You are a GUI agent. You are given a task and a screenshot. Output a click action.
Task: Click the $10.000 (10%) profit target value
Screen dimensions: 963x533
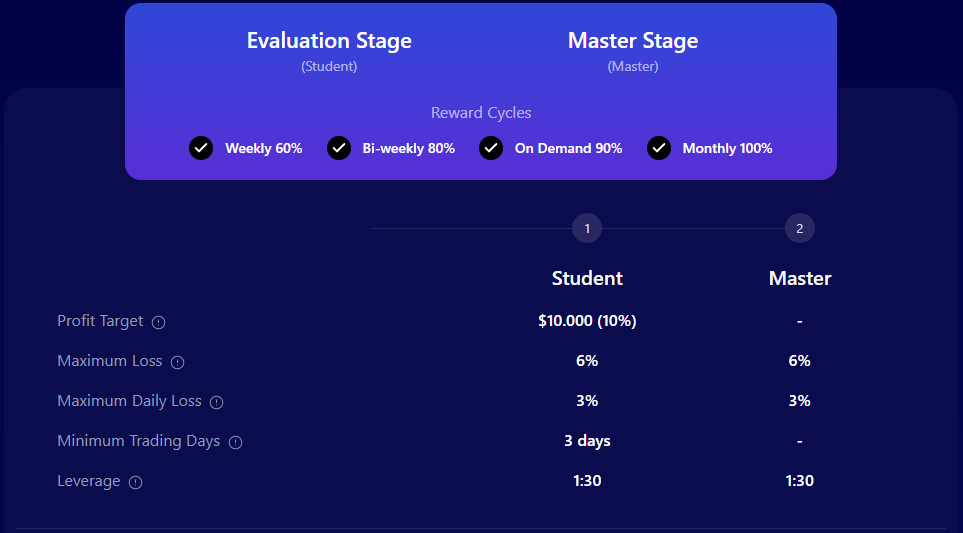(x=587, y=321)
